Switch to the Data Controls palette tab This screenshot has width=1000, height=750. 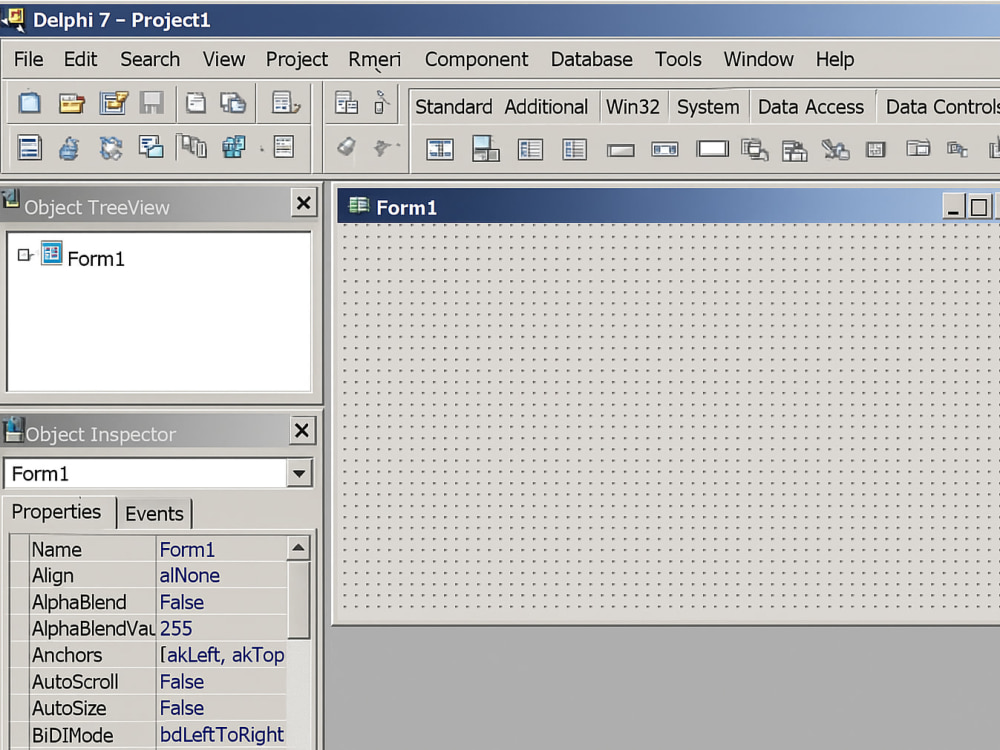click(x=941, y=107)
